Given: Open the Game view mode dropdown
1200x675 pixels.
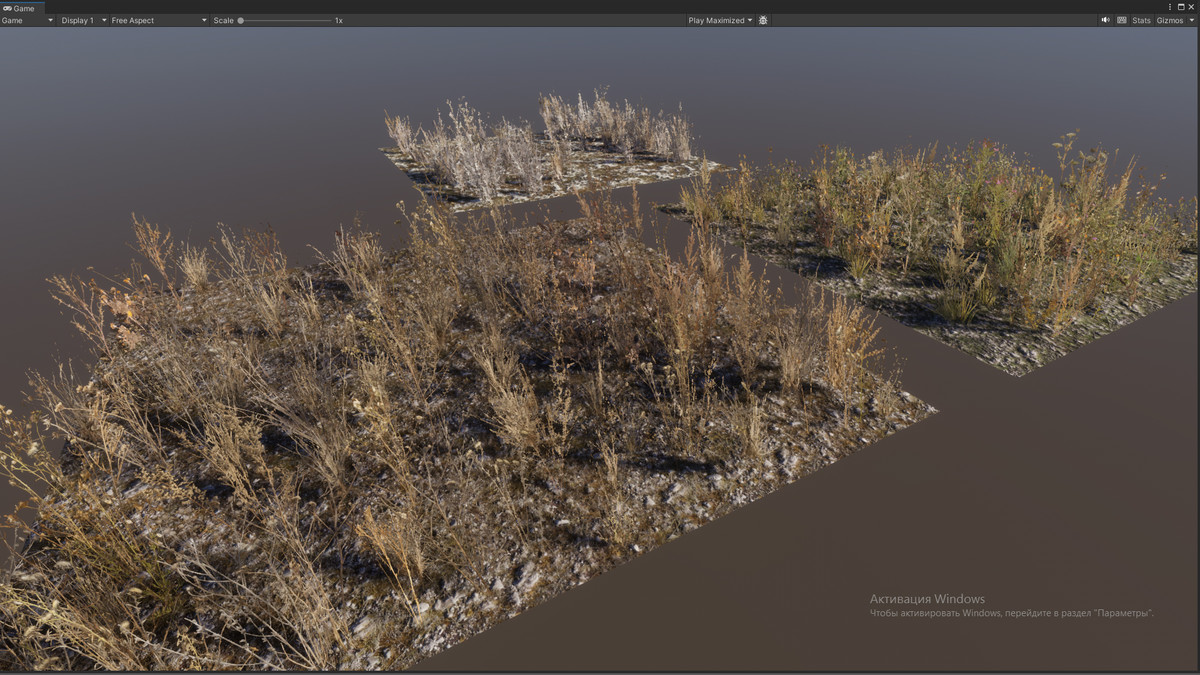Looking at the screenshot, I should tap(28, 20).
